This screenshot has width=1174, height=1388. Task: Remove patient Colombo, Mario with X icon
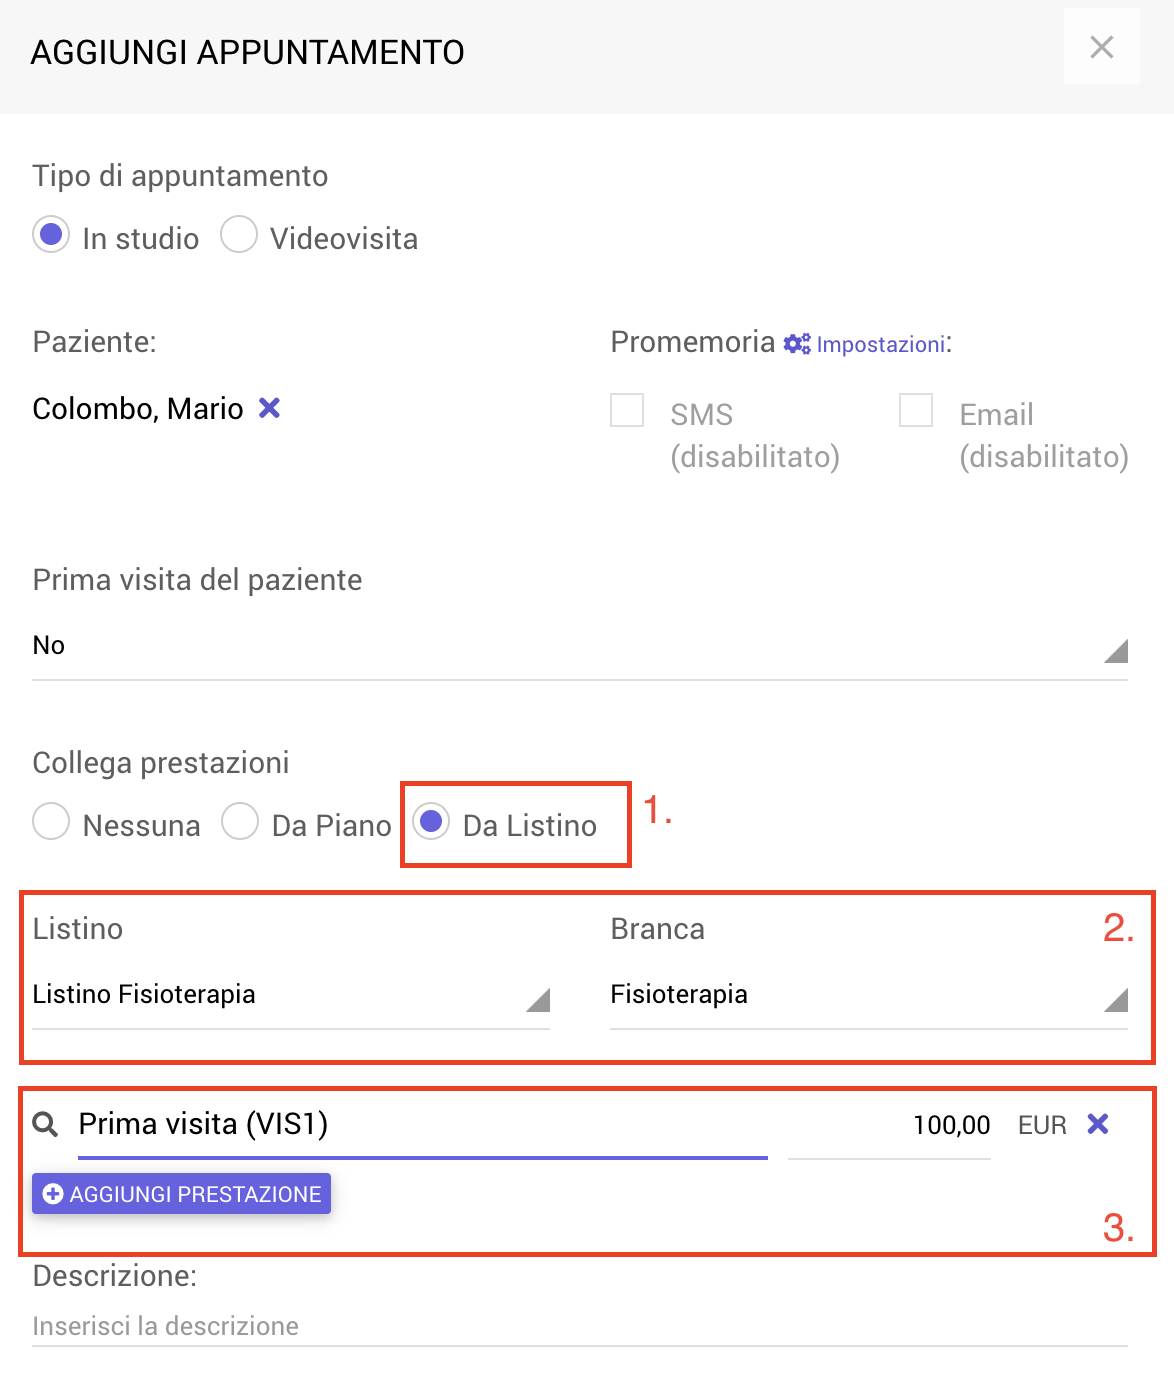tap(269, 408)
